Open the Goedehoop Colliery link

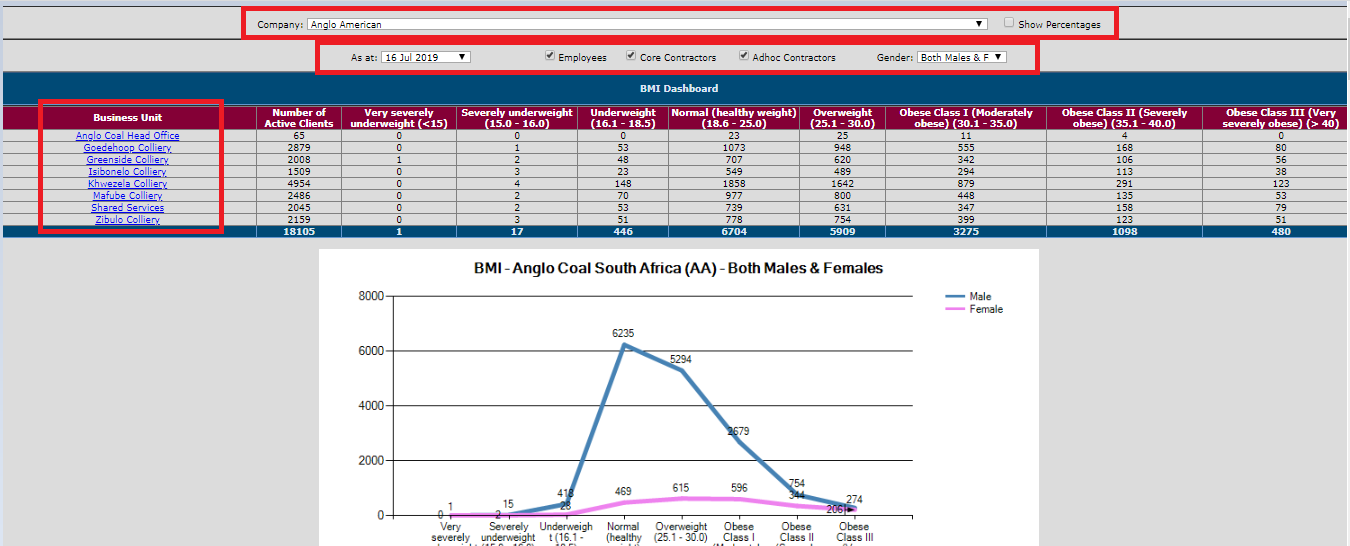(128, 148)
